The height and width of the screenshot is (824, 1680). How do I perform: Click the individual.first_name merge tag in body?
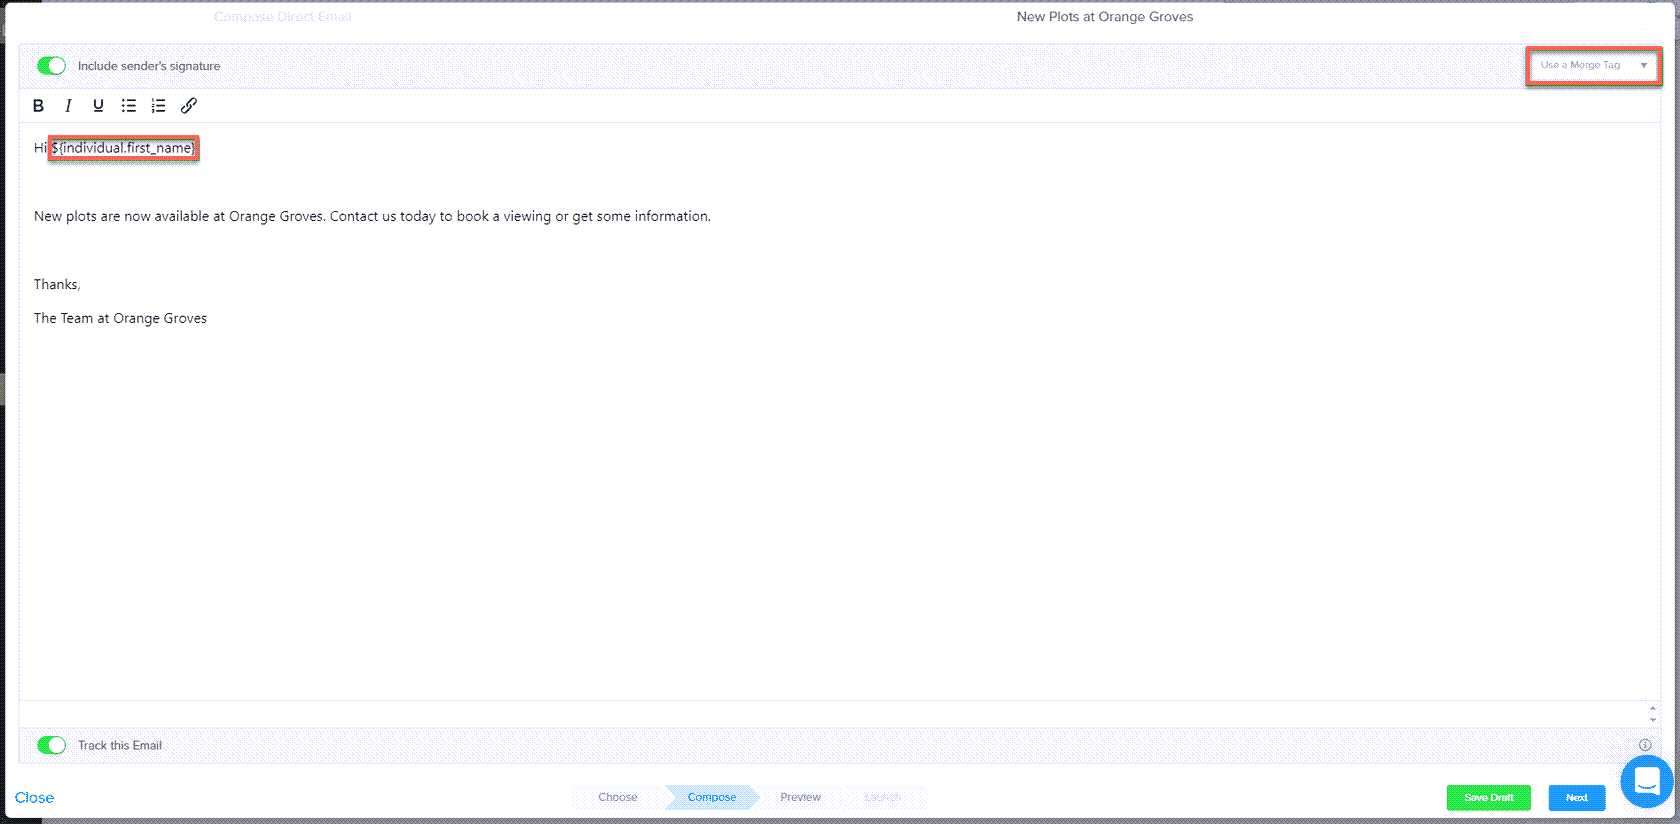[124, 148]
